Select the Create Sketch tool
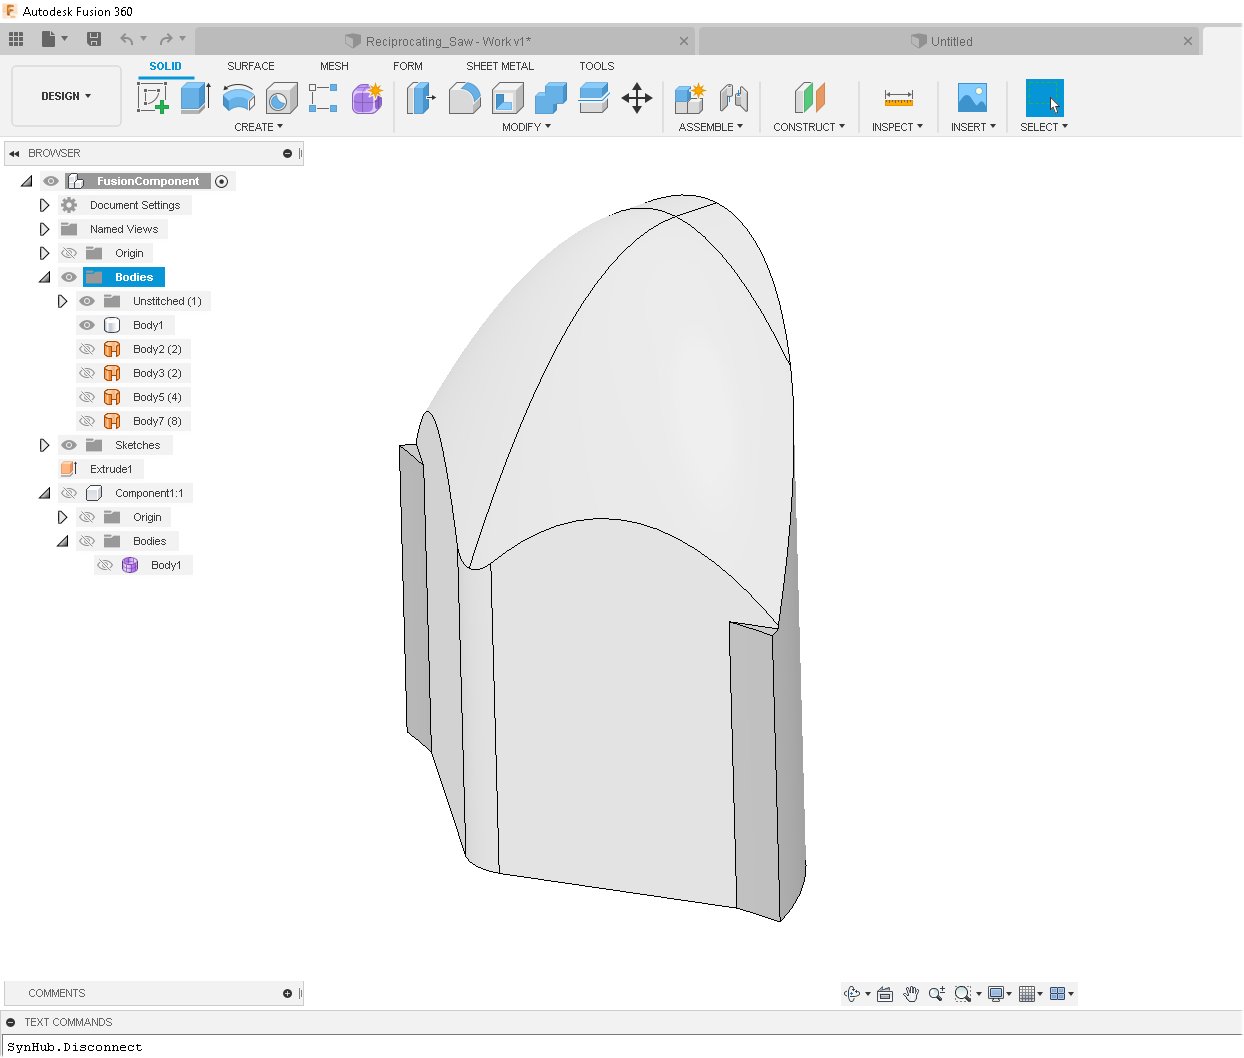Screen dimensions: 1244x1058 [x=153, y=98]
